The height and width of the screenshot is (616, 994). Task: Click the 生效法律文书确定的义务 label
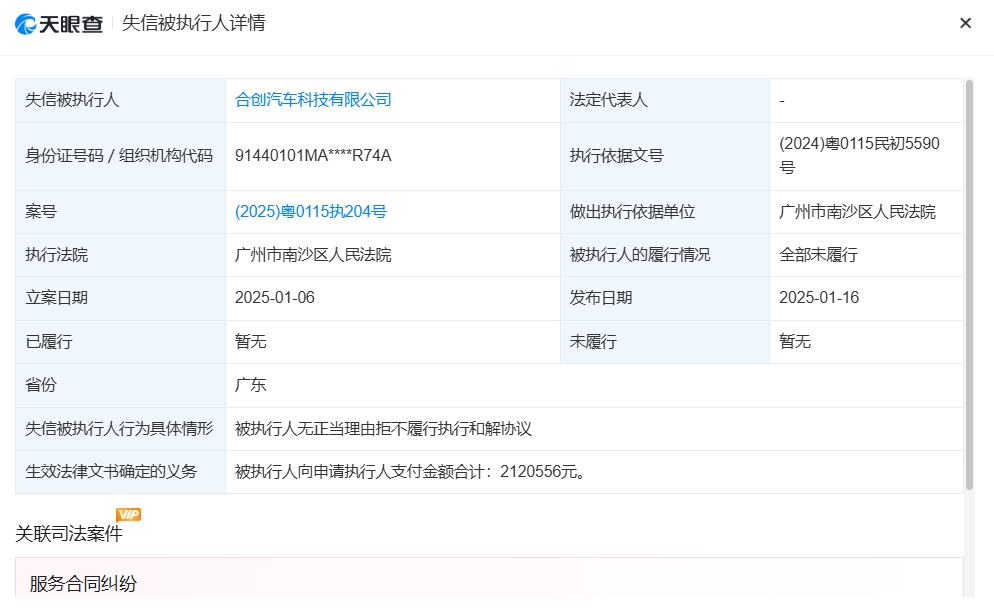[111, 472]
